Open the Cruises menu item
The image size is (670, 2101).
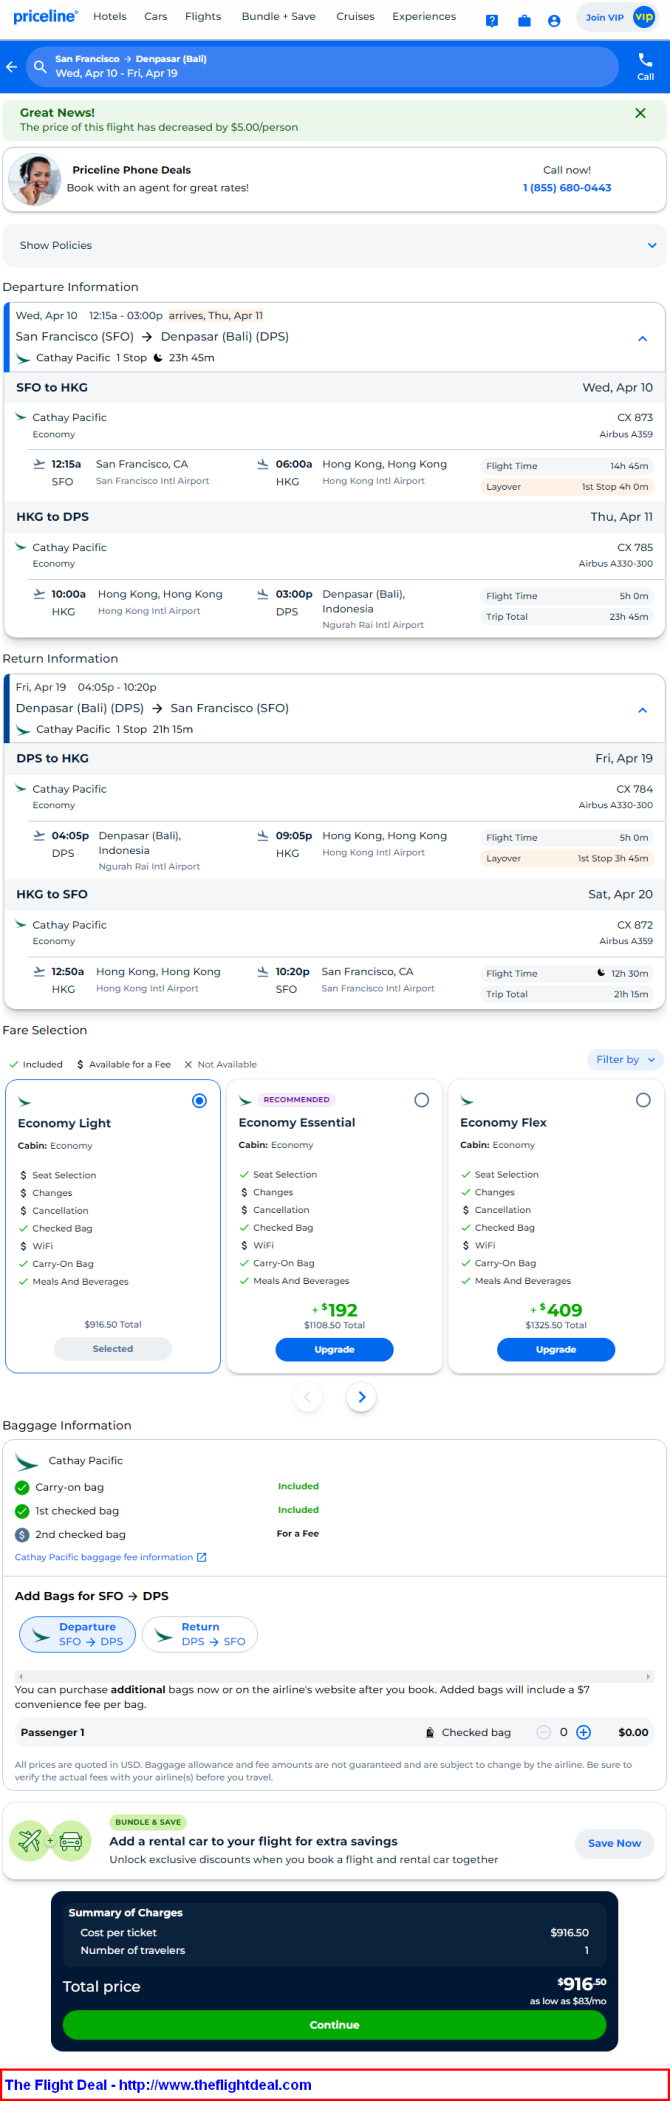click(355, 16)
